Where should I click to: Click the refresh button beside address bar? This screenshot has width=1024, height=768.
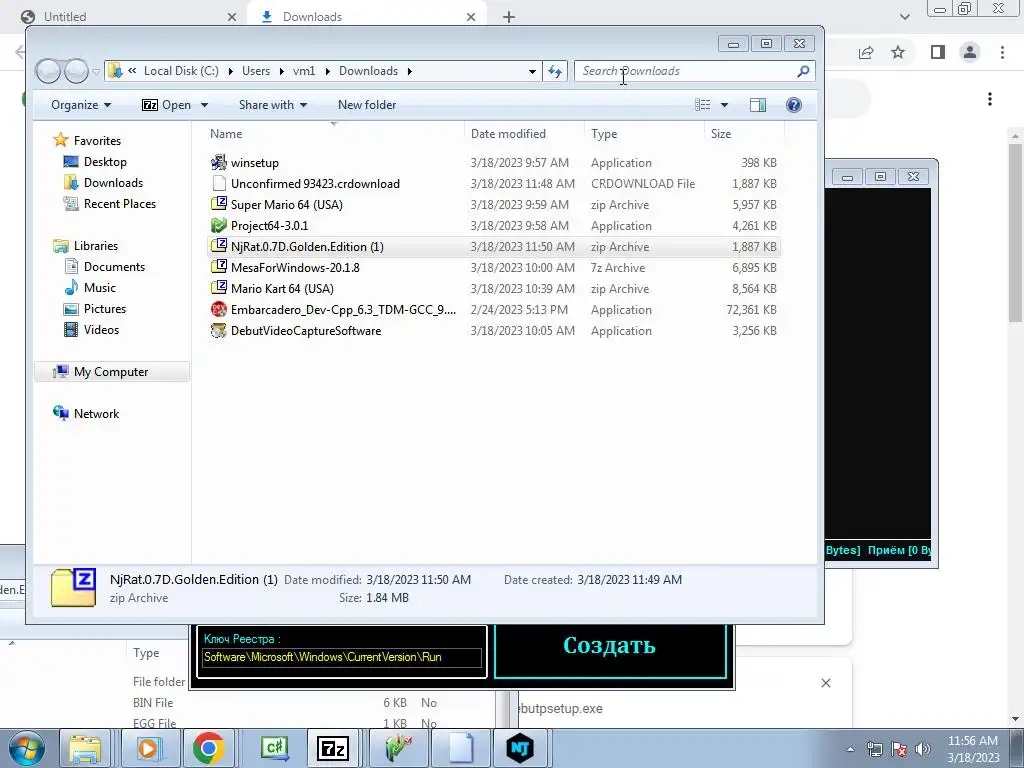(x=555, y=71)
